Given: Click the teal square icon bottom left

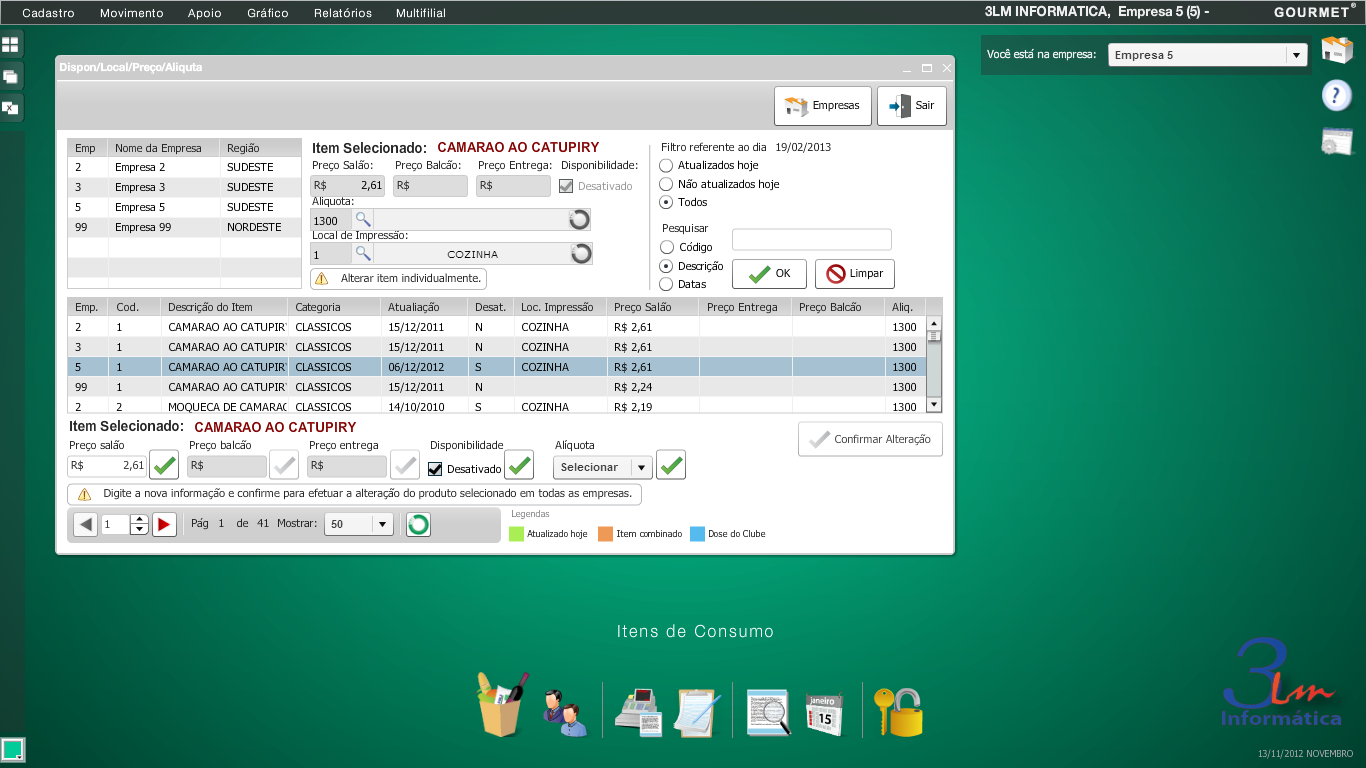Looking at the screenshot, I should (13, 750).
